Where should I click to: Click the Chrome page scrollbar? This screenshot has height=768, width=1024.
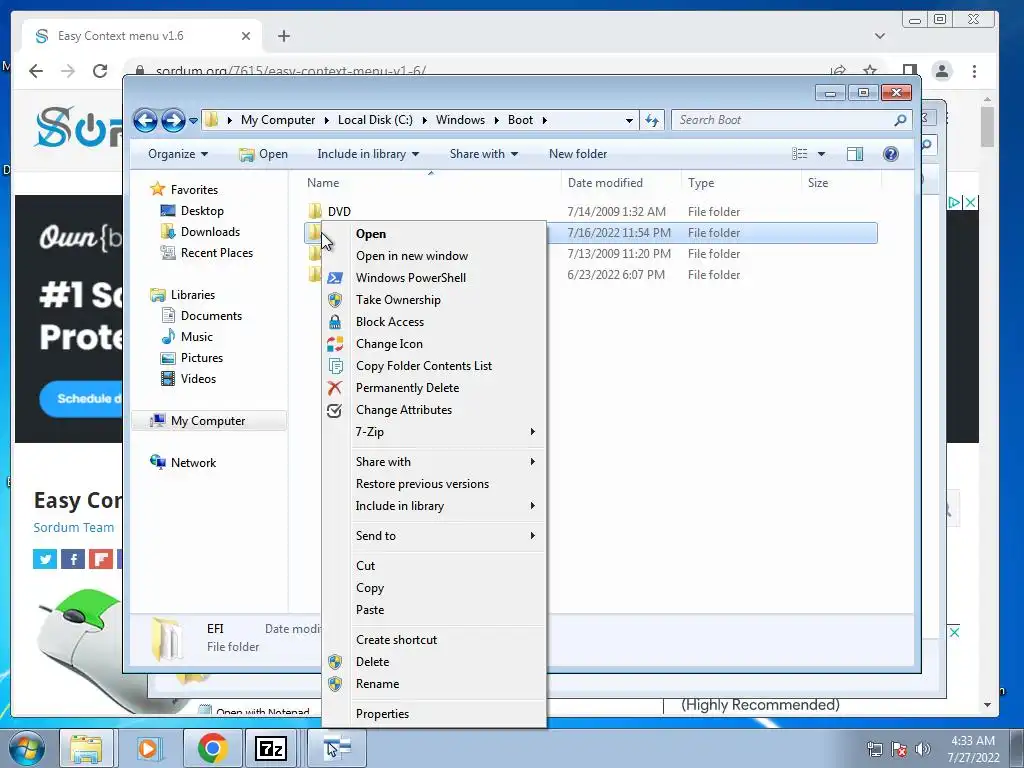pos(987,127)
